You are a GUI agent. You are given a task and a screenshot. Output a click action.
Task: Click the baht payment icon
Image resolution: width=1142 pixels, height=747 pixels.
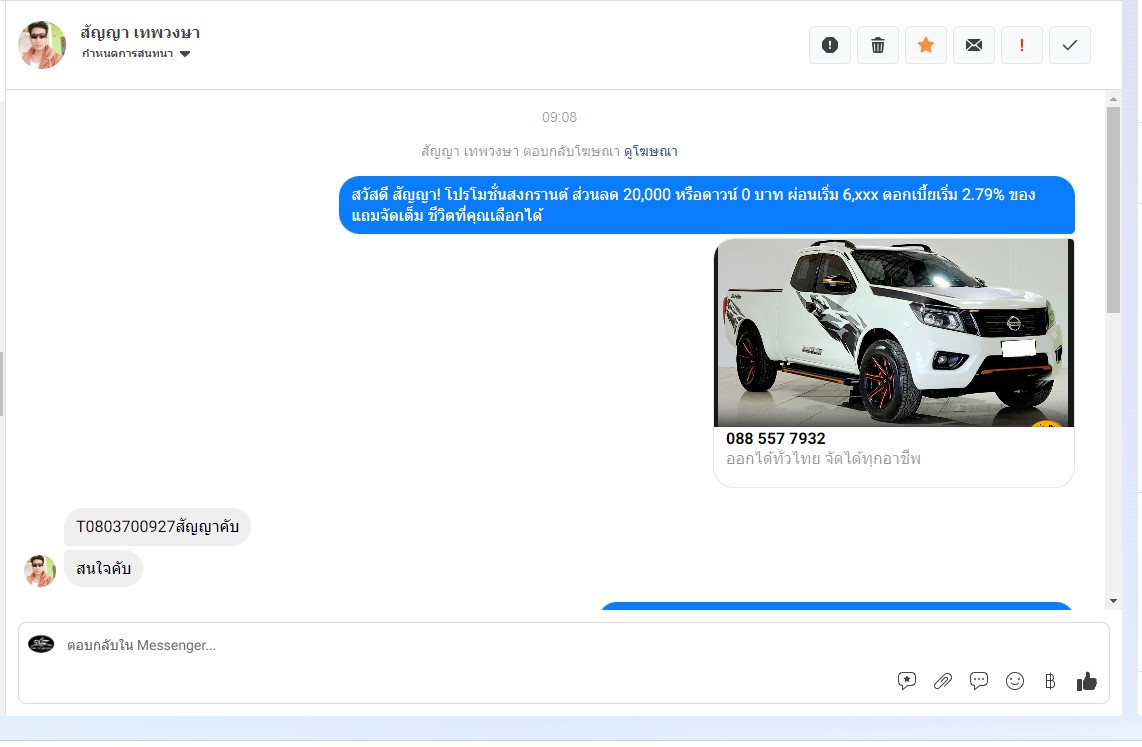point(1050,681)
